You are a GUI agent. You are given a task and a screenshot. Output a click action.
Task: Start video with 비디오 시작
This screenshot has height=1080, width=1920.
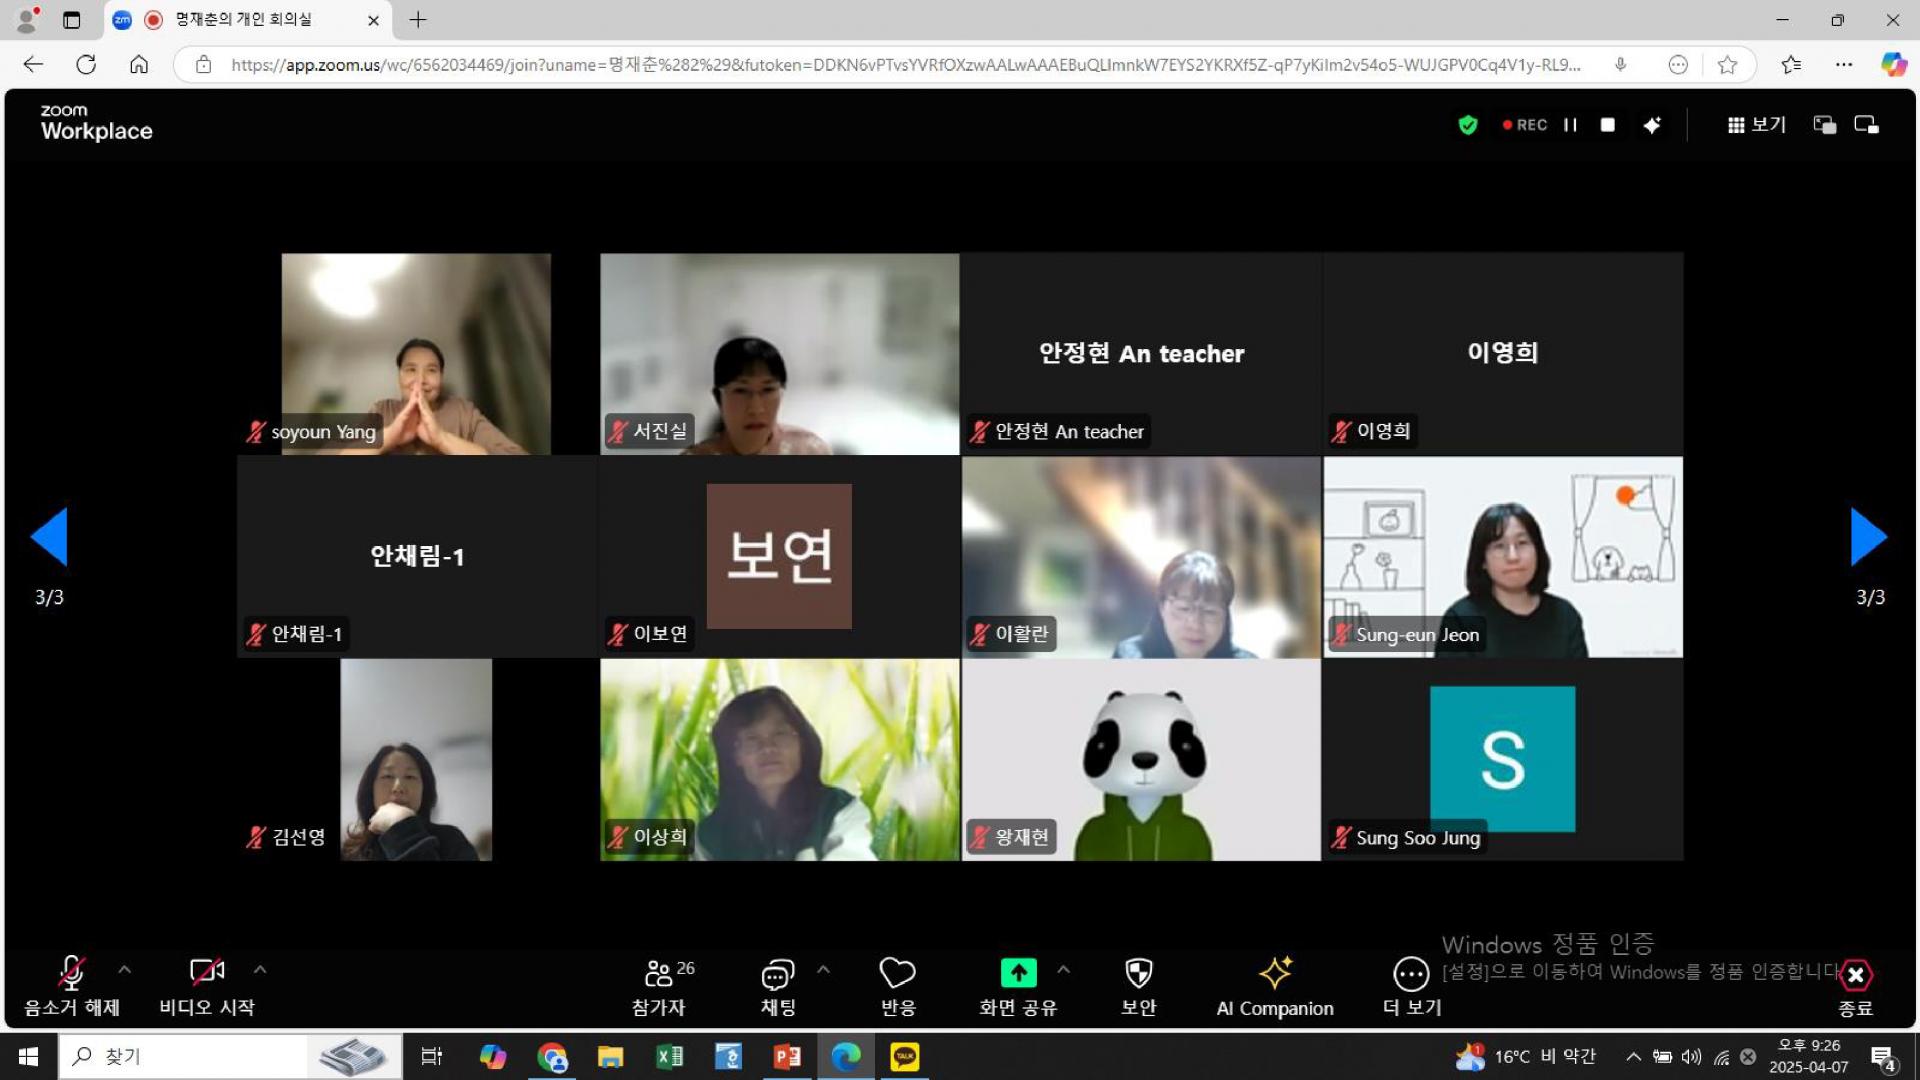(207, 986)
